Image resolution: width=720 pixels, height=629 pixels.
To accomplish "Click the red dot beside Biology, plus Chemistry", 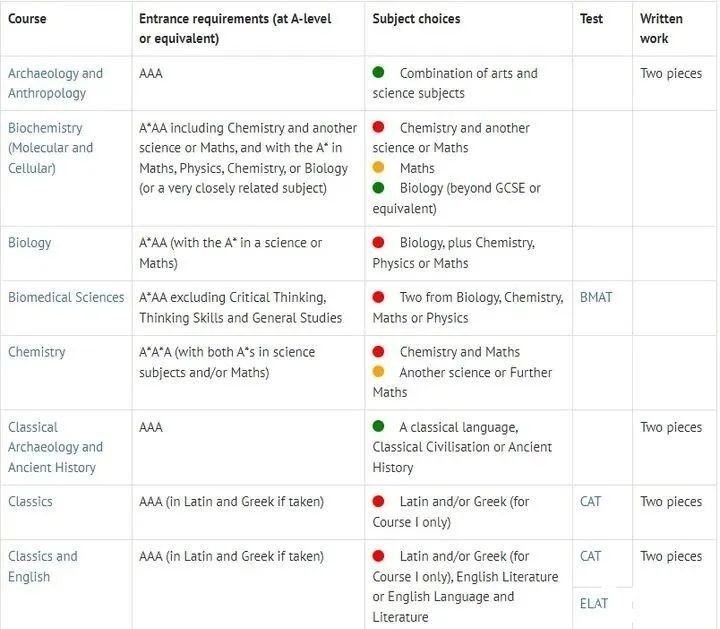I will [x=379, y=243].
